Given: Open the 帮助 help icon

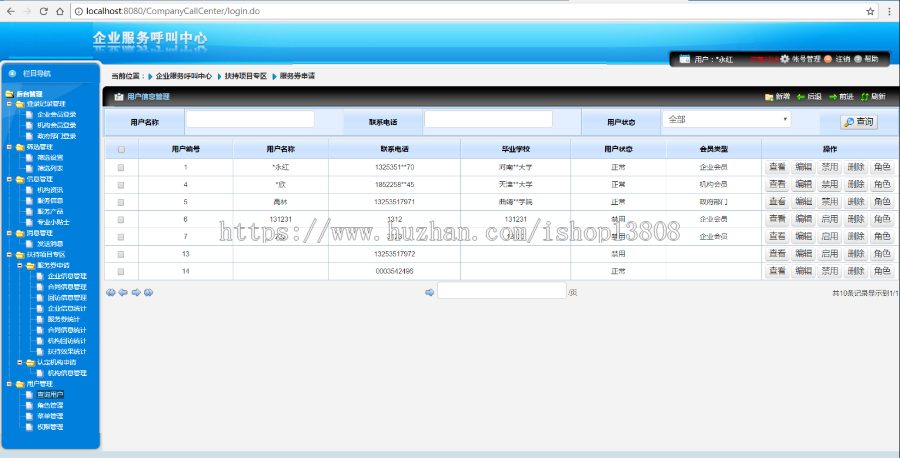Looking at the screenshot, I should click(x=858, y=59).
